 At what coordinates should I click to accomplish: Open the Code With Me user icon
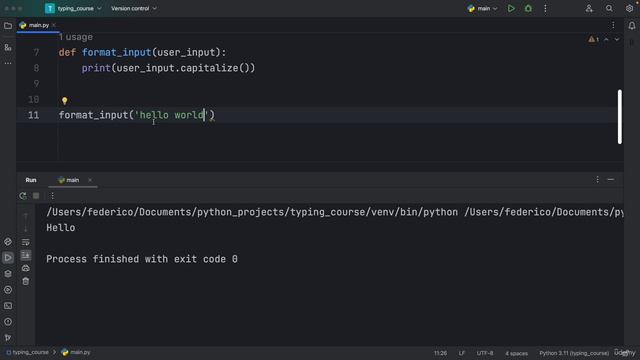[589, 9]
